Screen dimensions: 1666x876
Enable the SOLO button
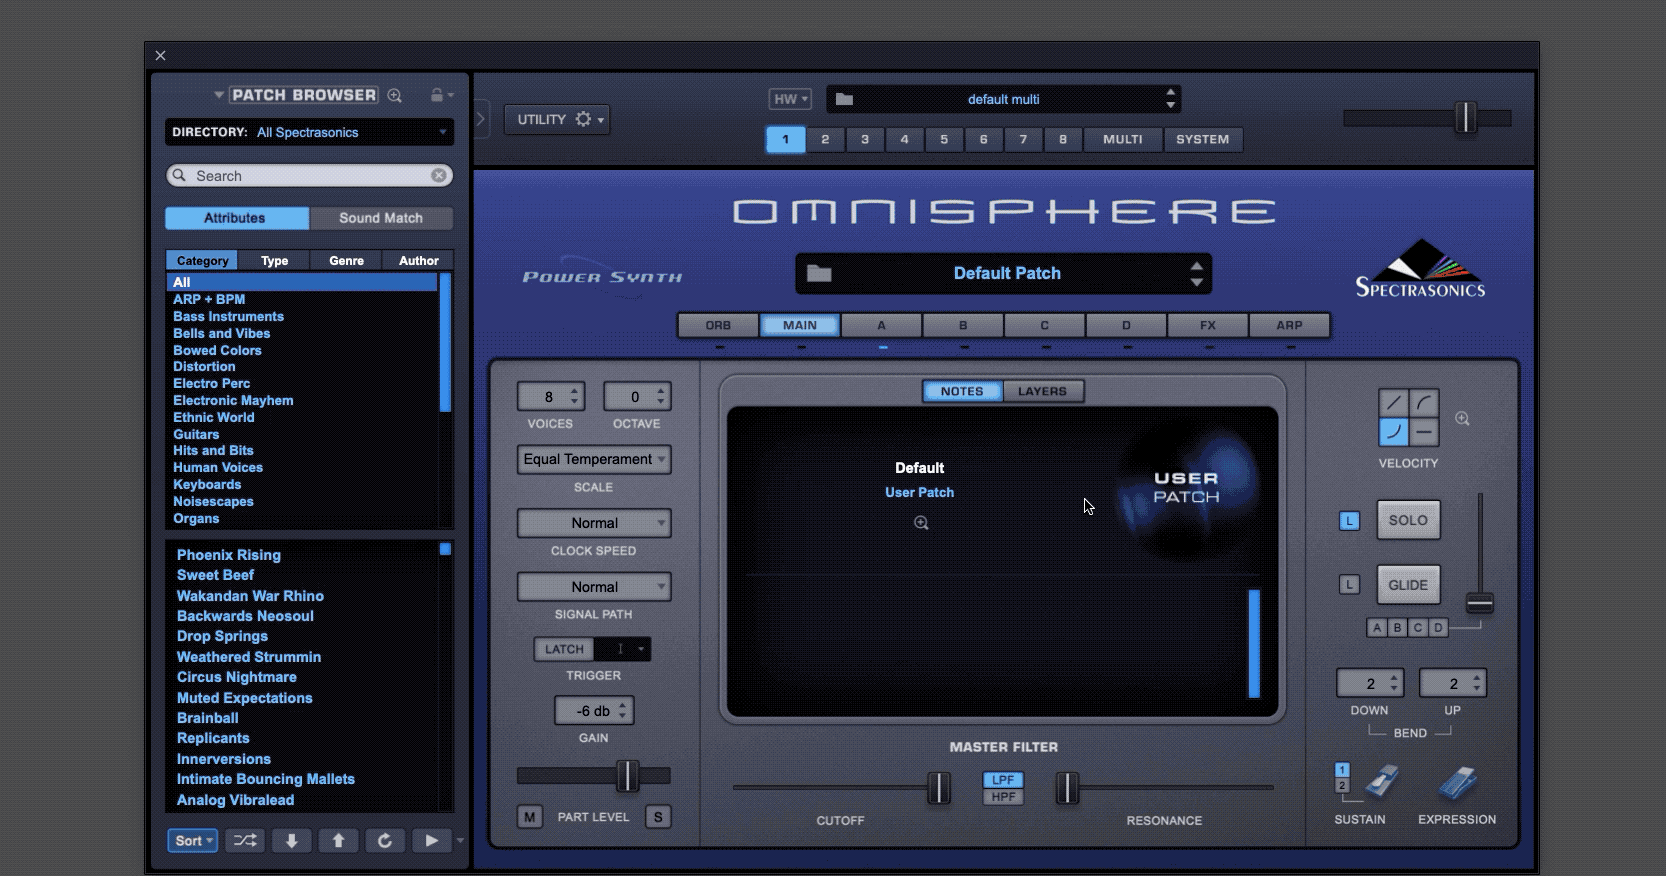point(1408,520)
